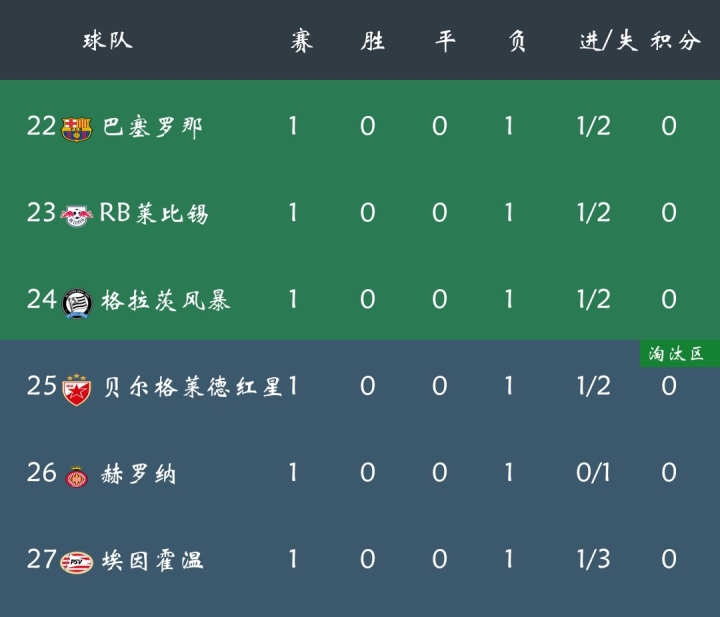This screenshot has height=617, width=720.
Task: Sort by the 积分 points column header
Action: tap(676, 42)
